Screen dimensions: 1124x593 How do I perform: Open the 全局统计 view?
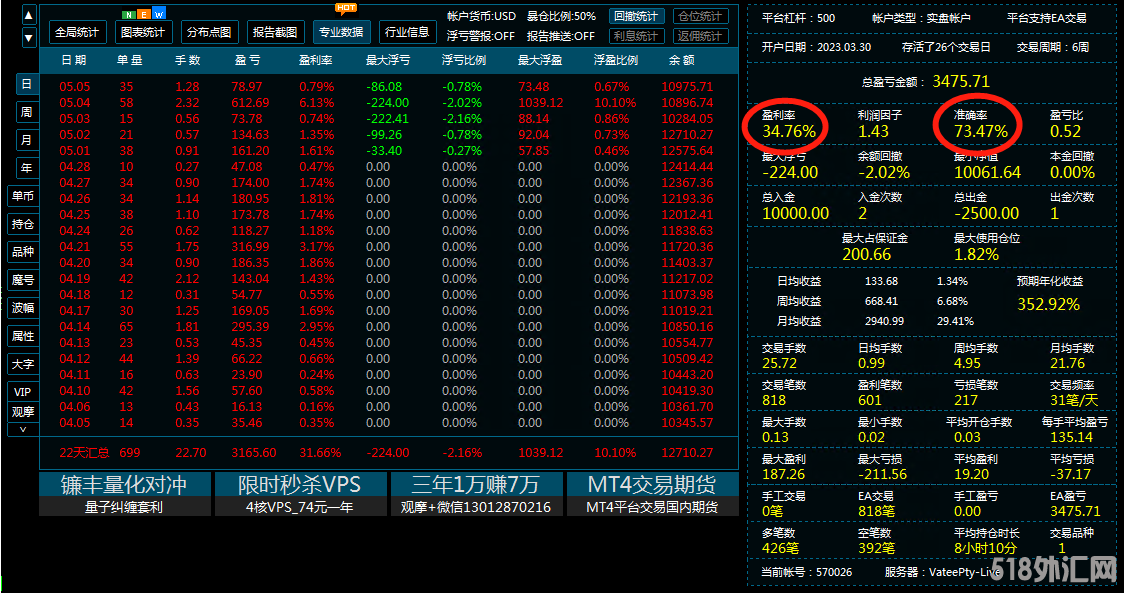77,32
